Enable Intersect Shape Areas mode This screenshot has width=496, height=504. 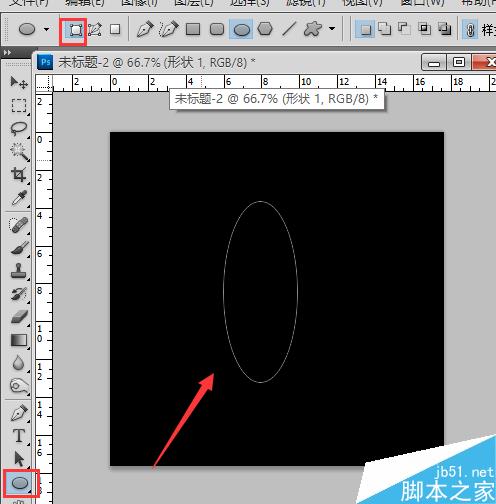tap(425, 29)
